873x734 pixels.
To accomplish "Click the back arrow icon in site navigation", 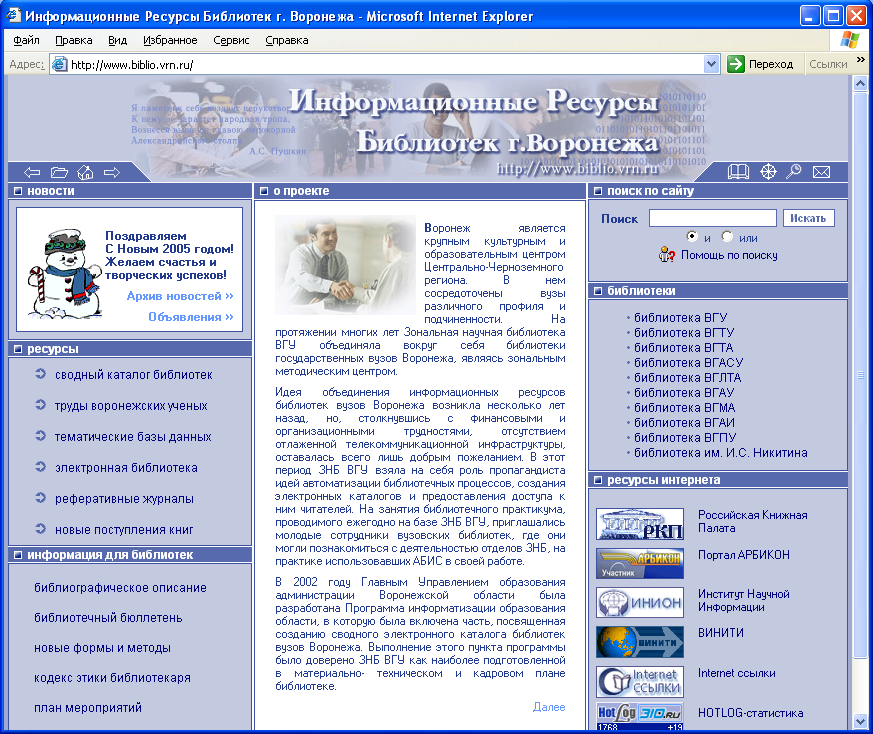I will point(32,173).
